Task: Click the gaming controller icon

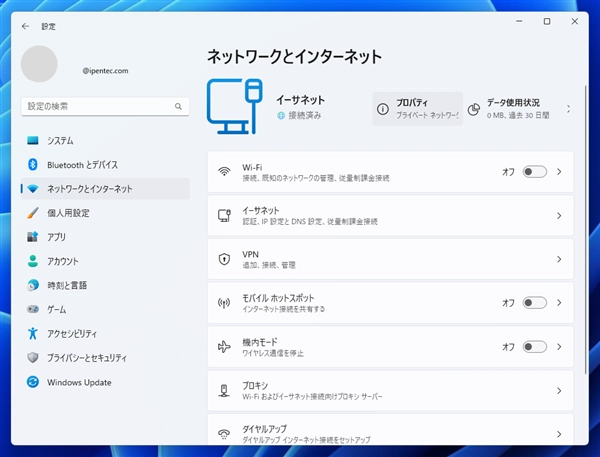Action: point(33,309)
